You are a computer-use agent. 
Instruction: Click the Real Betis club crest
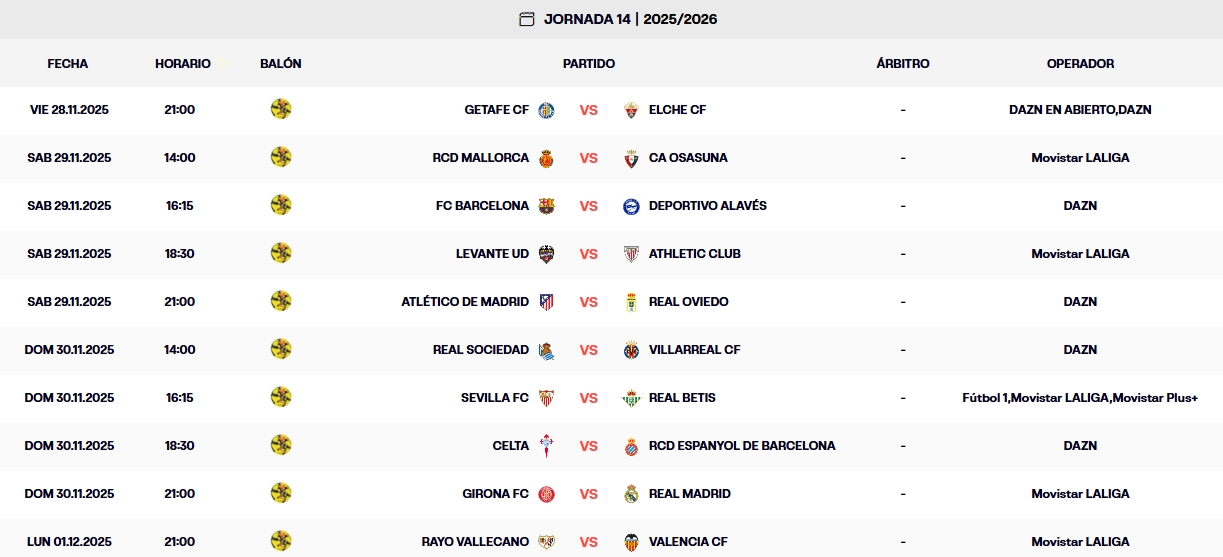click(x=630, y=398)
